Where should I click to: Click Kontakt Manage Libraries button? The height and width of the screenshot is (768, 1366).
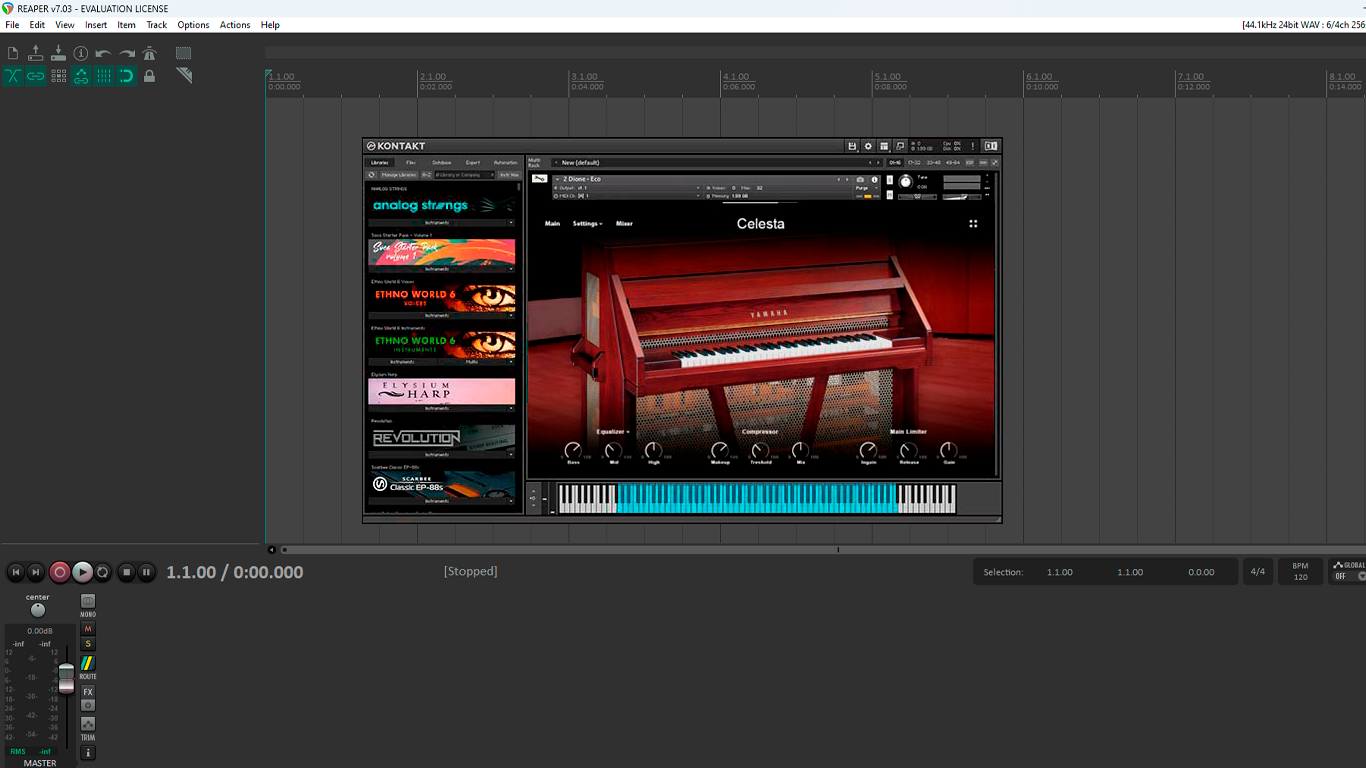click(x=398, y=175)
